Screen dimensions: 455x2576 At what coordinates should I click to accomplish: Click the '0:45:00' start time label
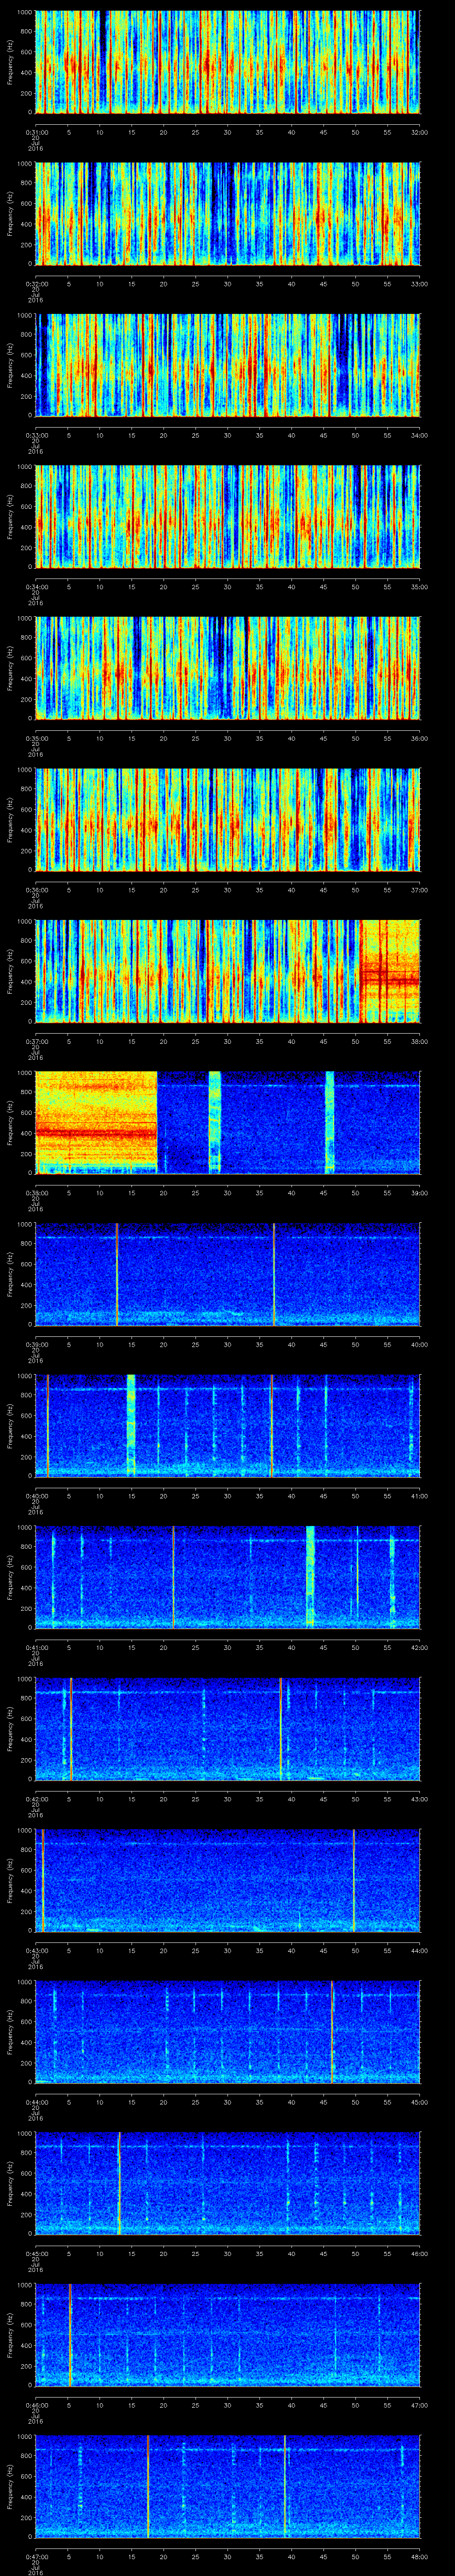[x=36, y=2252]
